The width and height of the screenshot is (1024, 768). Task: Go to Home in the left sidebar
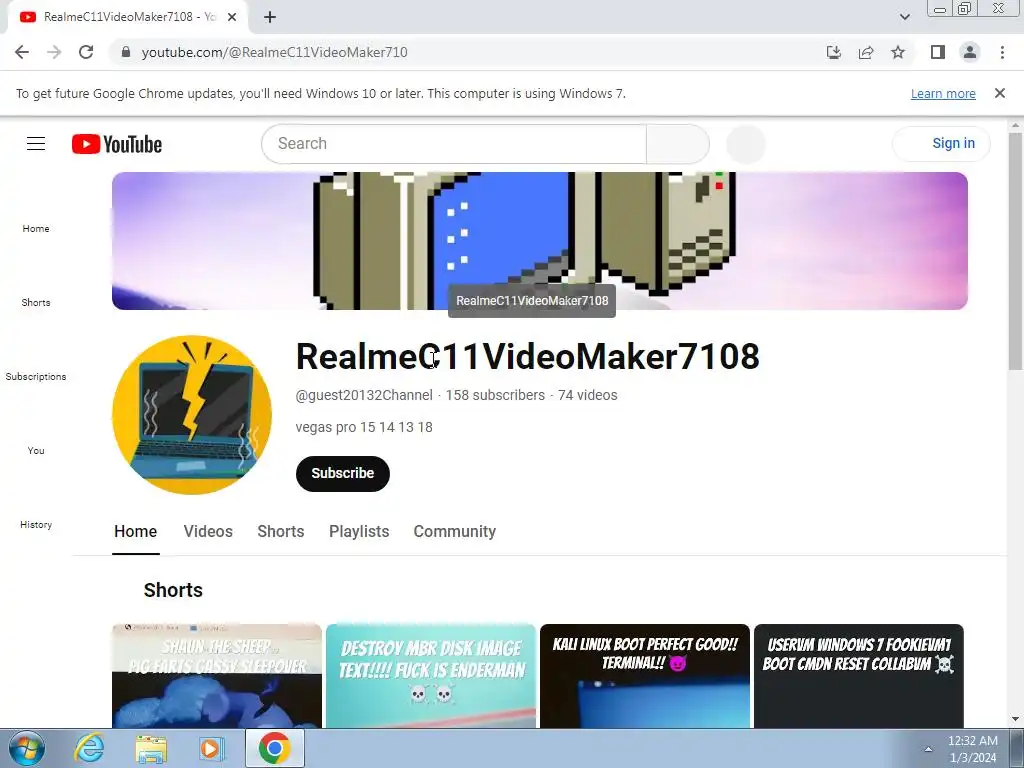[36, 229]
